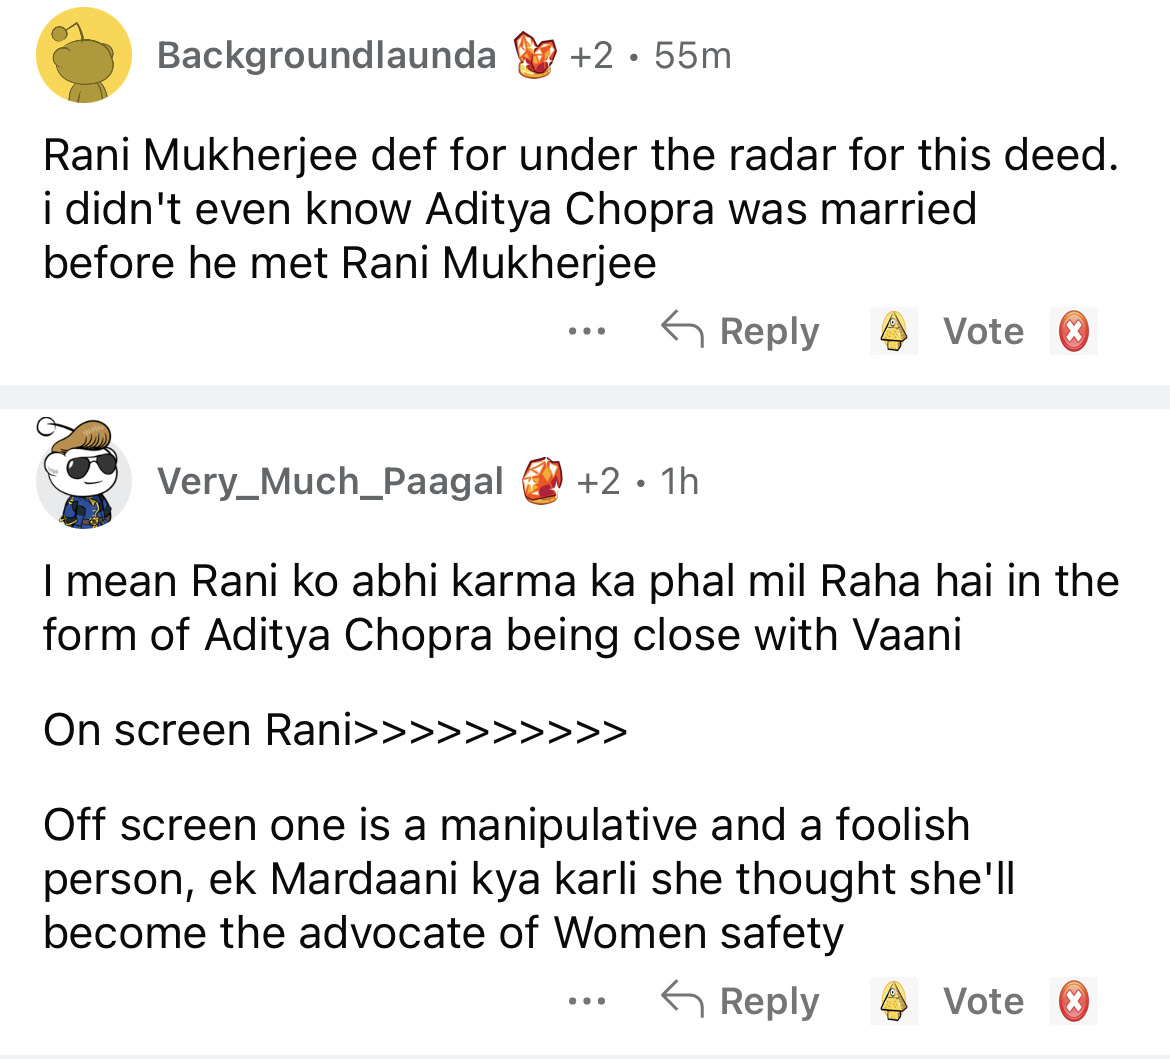Upvote Backgroundlaunda's comment with the yellow icon
The height and width of the screenshot is (1059, 1170).
click(892, 331)
